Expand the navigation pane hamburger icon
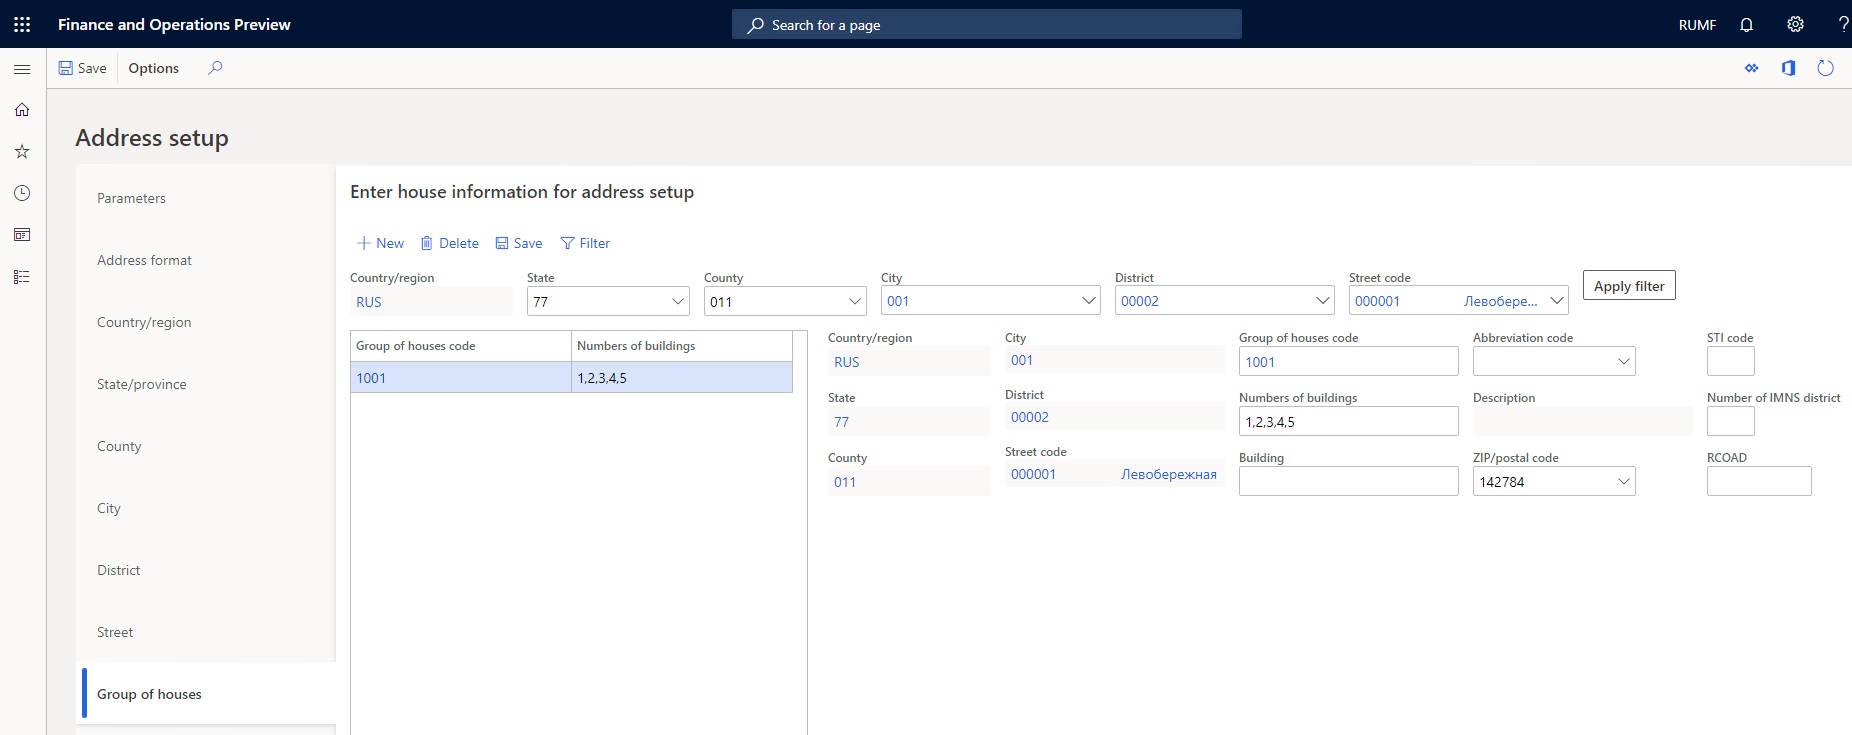Viewport: 1852px width, 735px height. pos(22,69)
